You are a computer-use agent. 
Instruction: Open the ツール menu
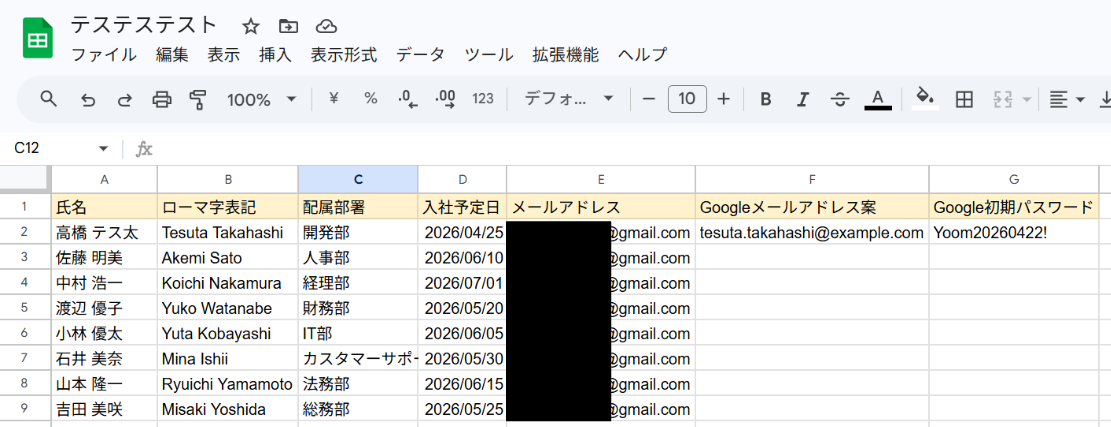tap(489, 55)
